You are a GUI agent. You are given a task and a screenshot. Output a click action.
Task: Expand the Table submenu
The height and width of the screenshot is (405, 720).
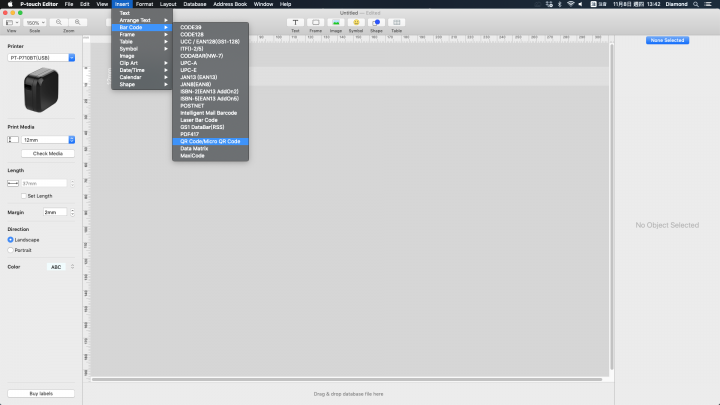(142, 42)
